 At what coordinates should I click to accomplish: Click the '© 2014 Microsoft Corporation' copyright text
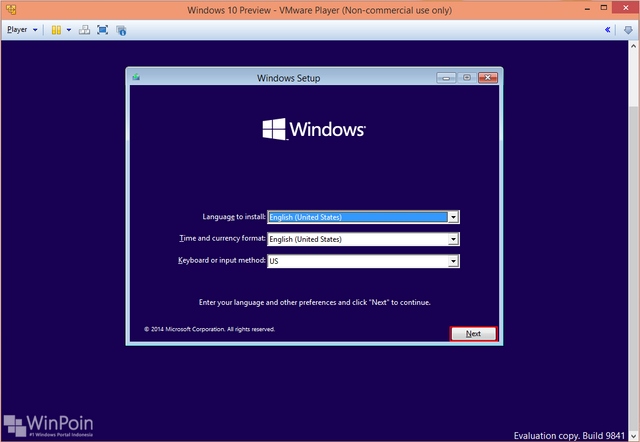(x=209, y=329)
